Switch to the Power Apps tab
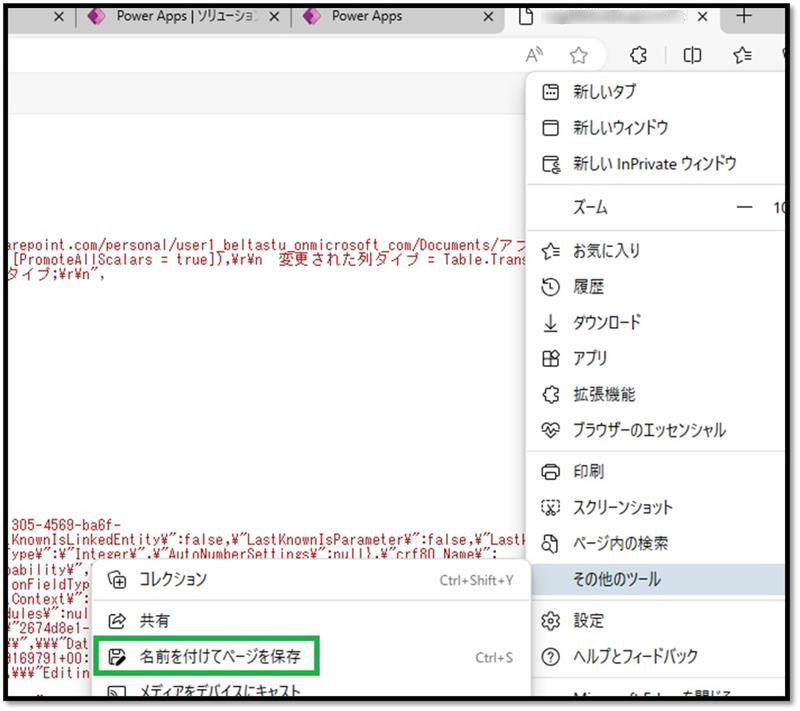The image size is (800, 711). 398,17
